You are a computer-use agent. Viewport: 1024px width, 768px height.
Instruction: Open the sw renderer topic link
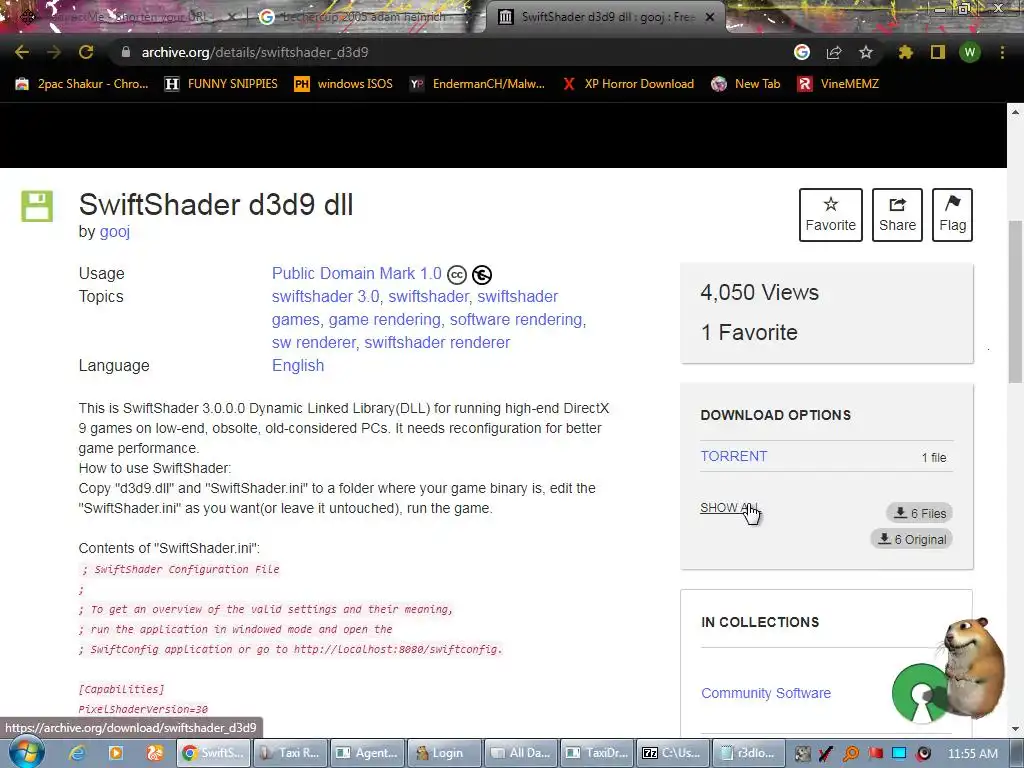(x=313, y=342)
